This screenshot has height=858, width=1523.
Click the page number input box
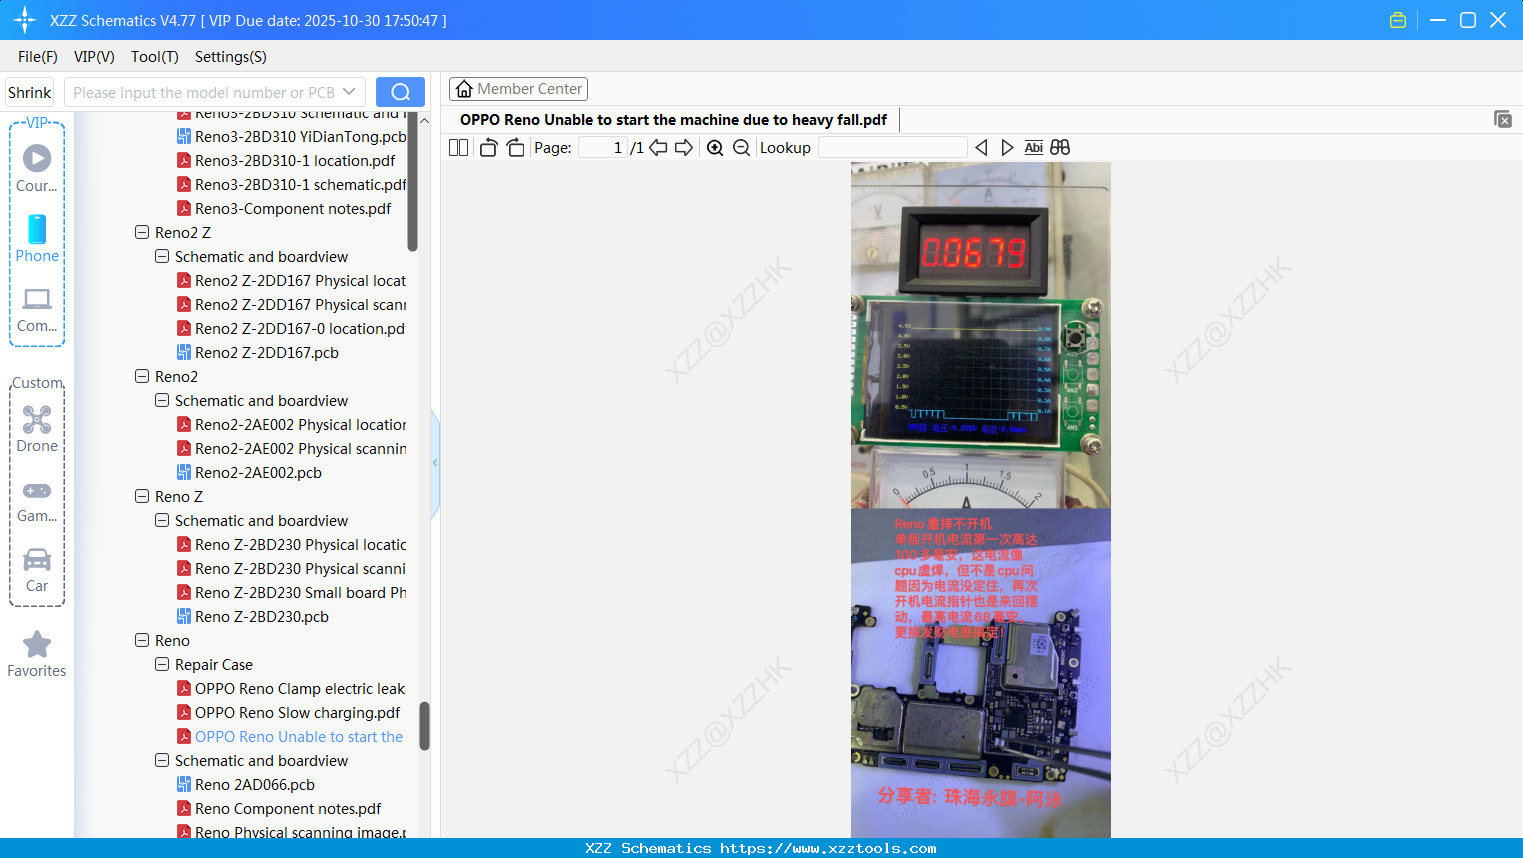click(603, 148)
